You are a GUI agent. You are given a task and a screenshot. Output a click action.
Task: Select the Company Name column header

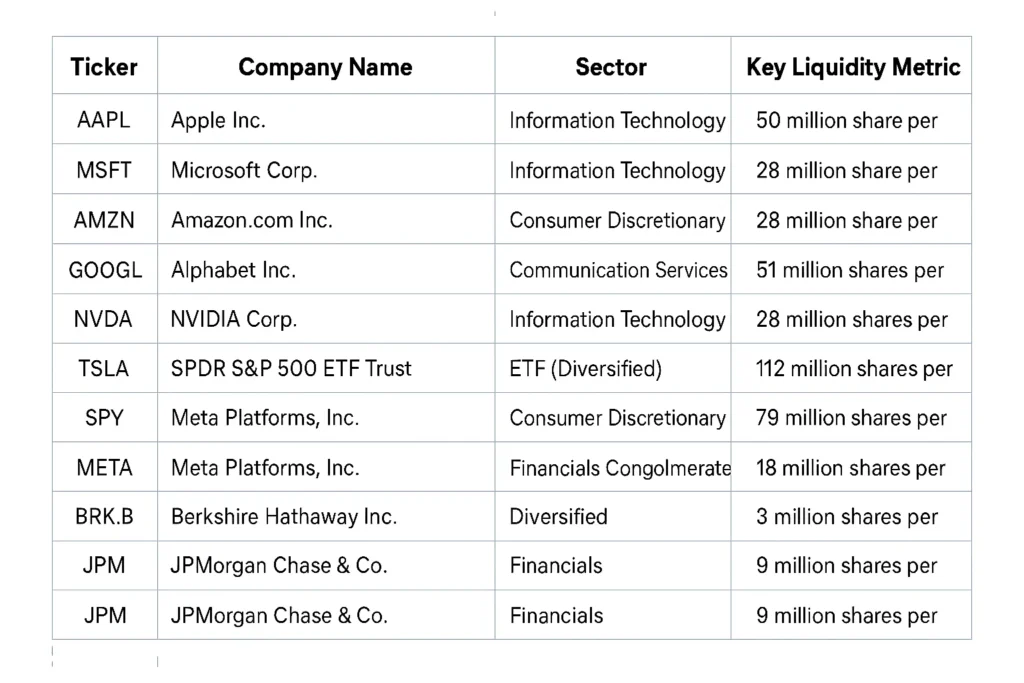(325, 67)
